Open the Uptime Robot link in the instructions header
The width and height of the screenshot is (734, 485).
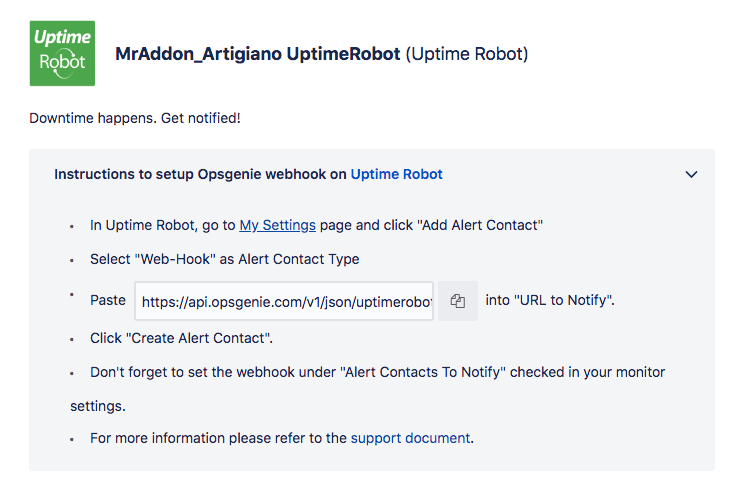pyautogui.click(x=396, y=174)
